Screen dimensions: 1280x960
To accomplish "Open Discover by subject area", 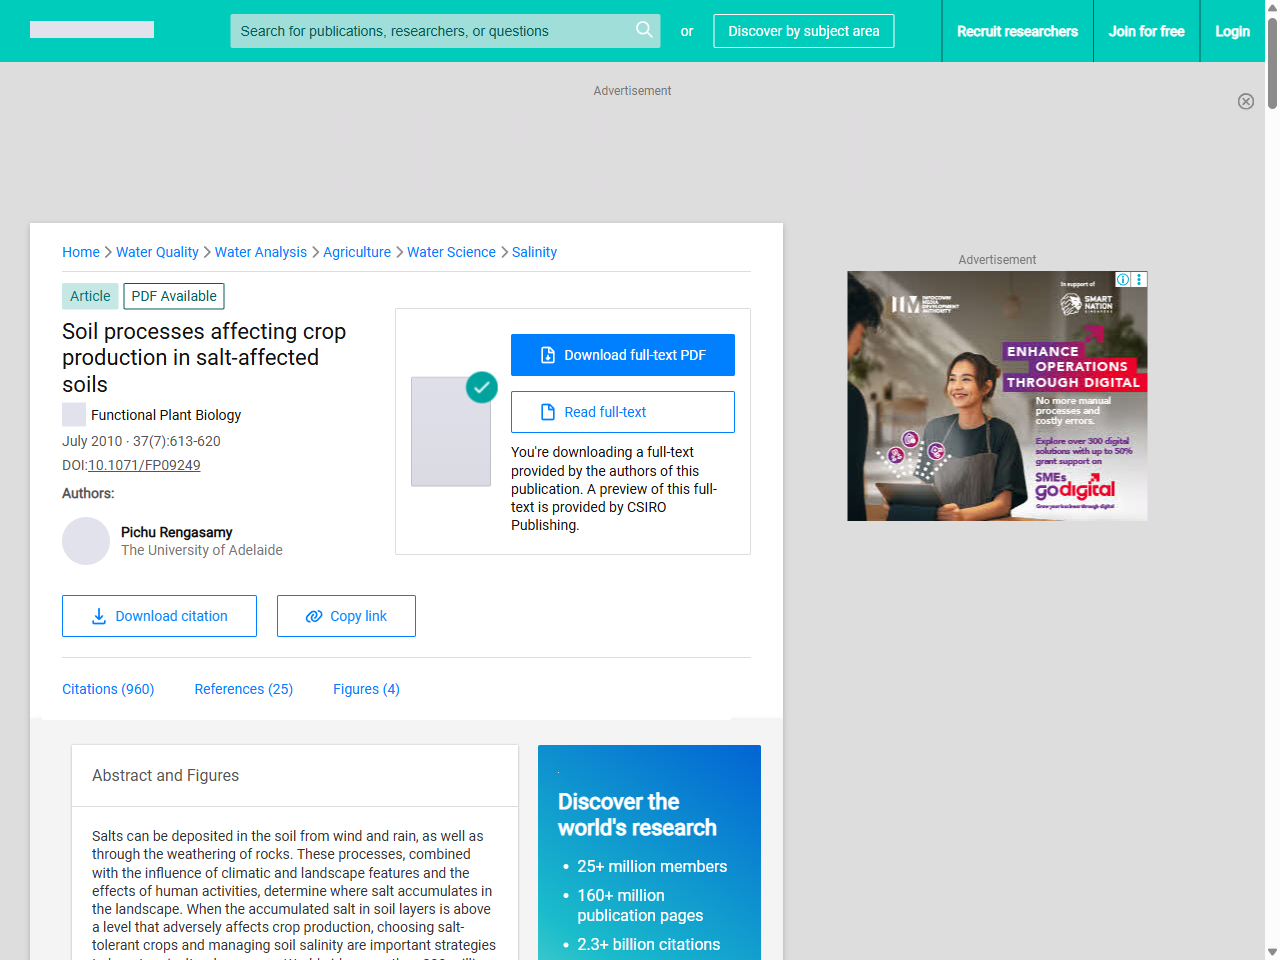I will pos(803,31).
